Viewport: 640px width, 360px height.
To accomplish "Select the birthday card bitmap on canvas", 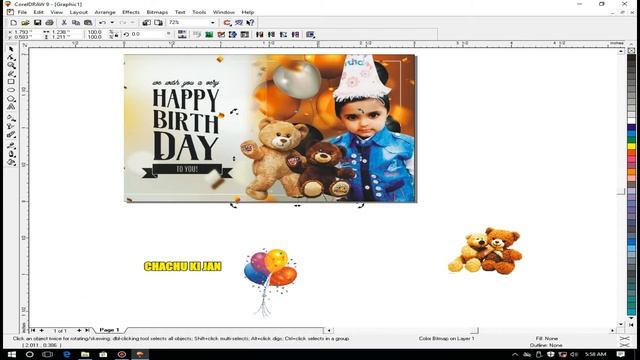I will pyautogui.click(x=270, y=128).
